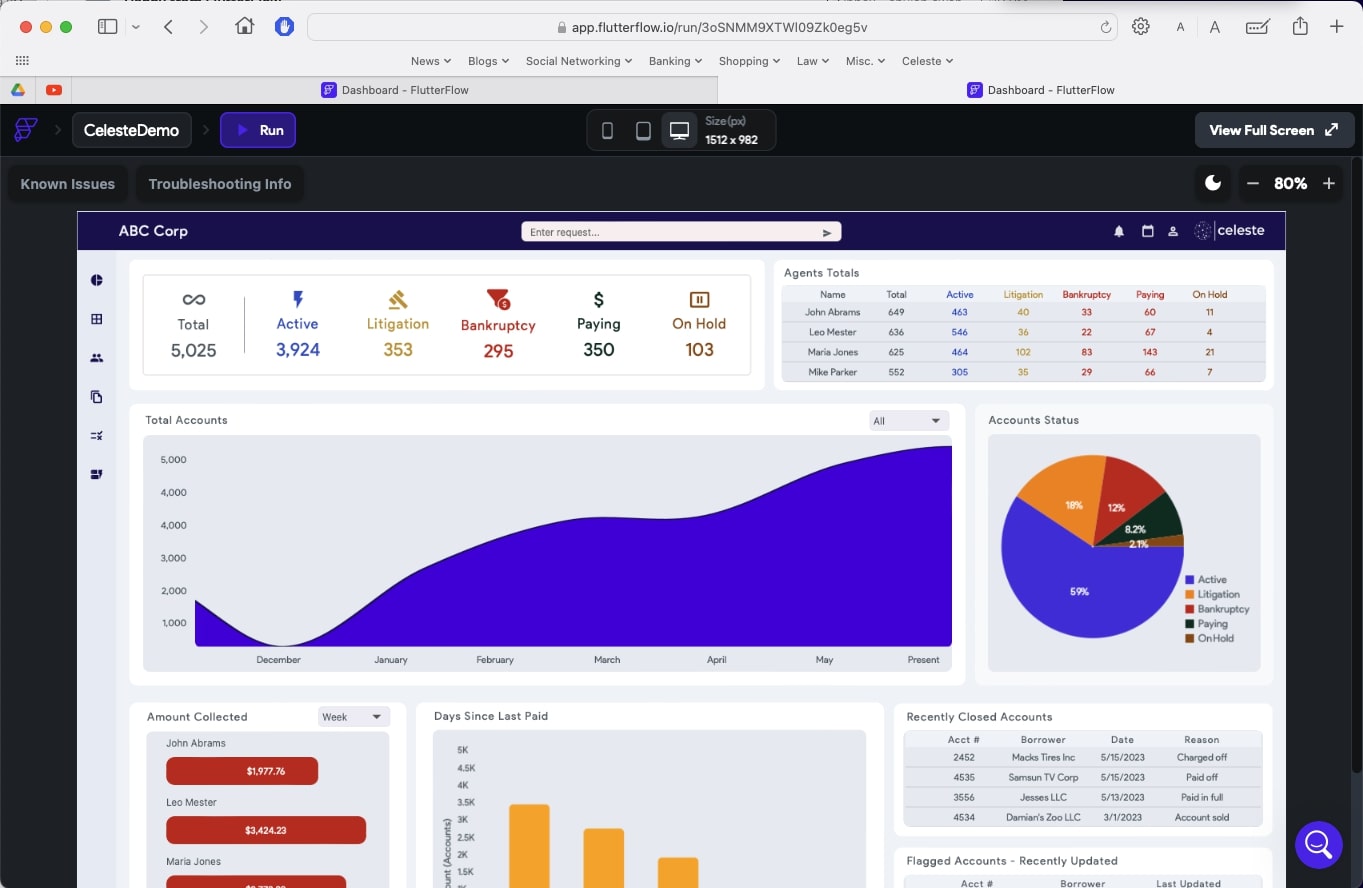Open the Total Accounts All dropdown
Screen dimensions: 1363x888
908,421
